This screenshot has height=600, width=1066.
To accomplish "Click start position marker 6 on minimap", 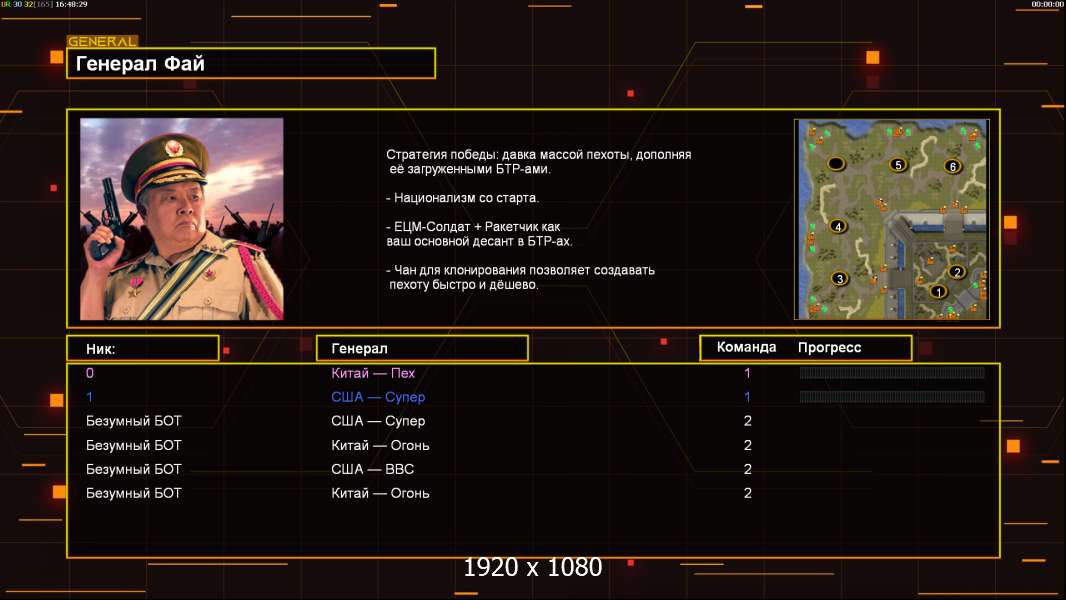I will [x=952, y=166].
